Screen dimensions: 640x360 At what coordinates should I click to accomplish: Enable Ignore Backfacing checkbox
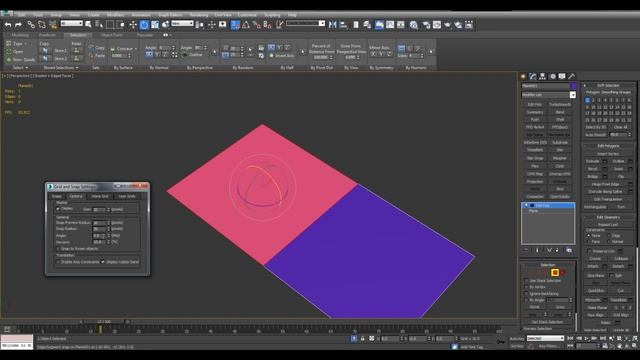526,293
